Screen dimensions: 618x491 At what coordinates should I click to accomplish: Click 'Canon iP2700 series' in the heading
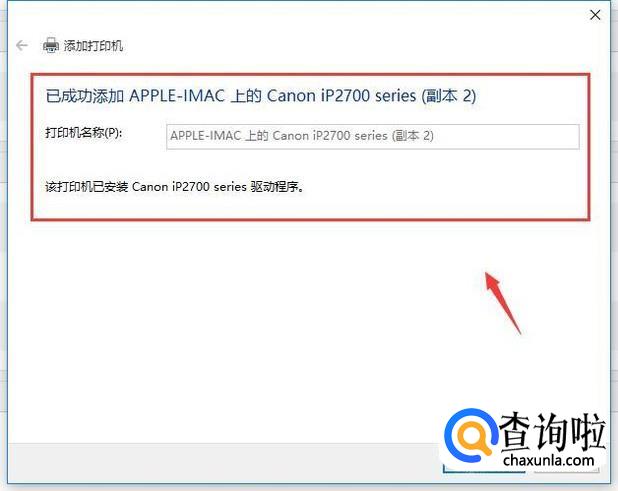(341, 96)
